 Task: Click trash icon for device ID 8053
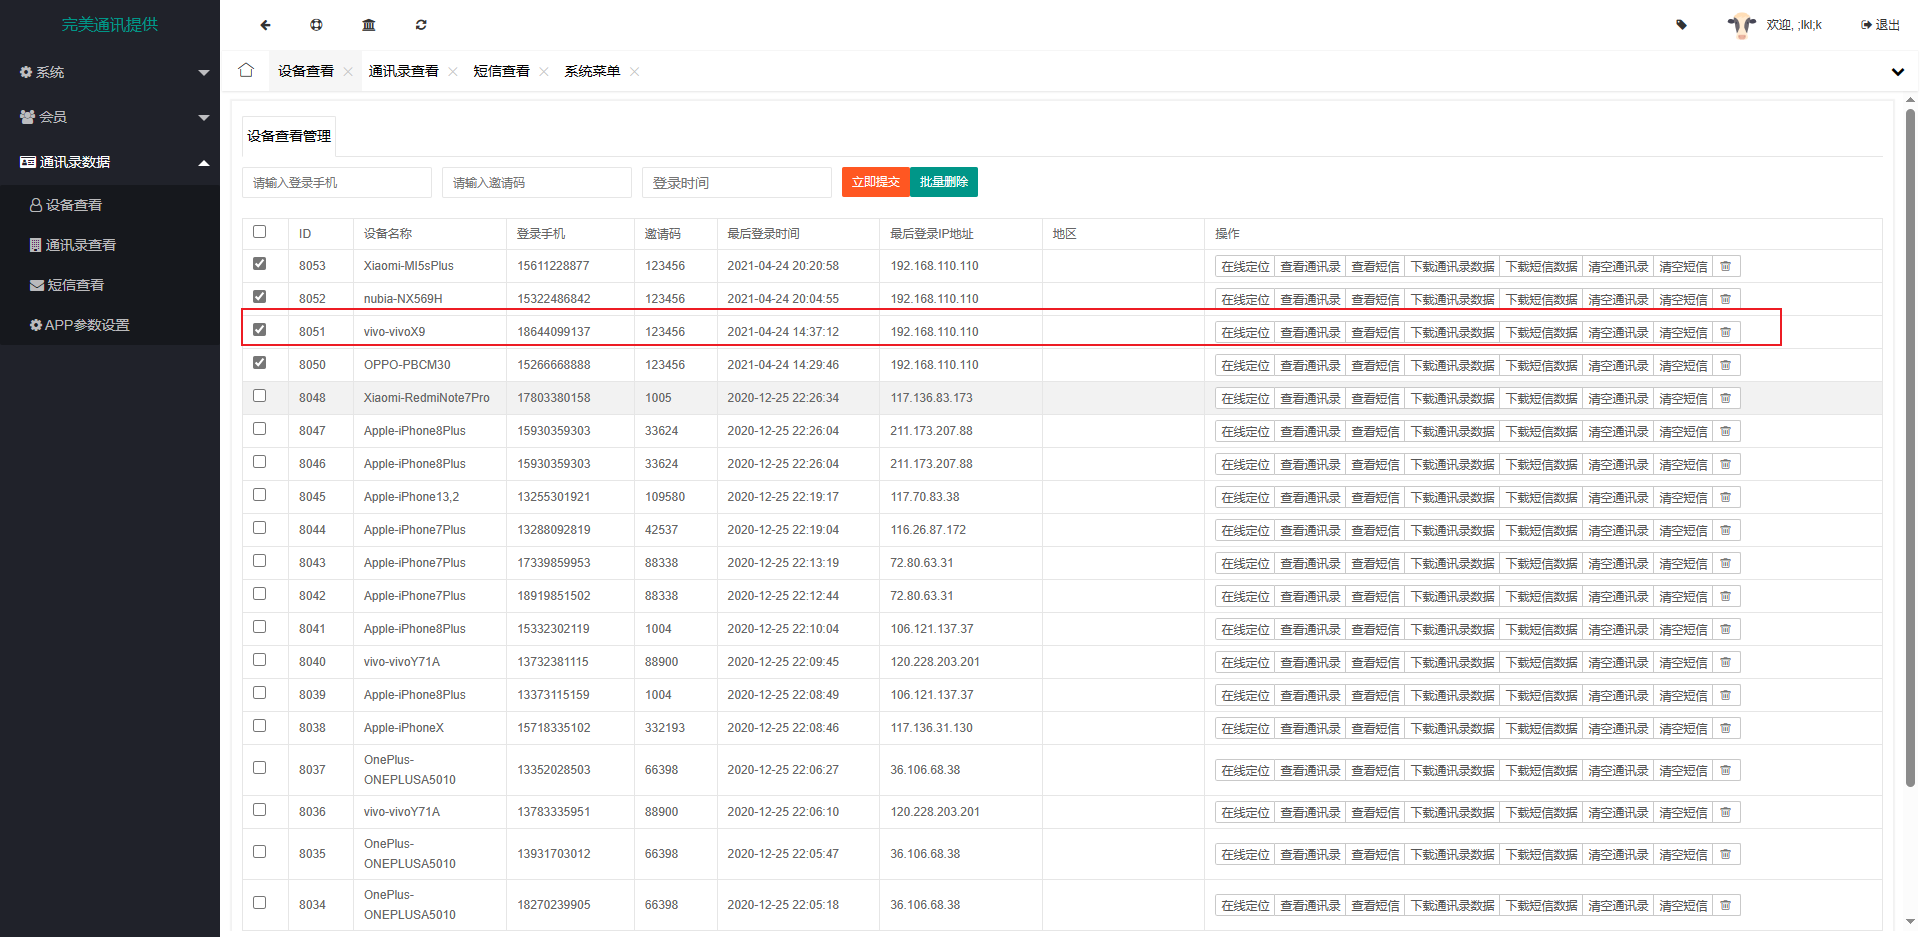(1725, 266)
